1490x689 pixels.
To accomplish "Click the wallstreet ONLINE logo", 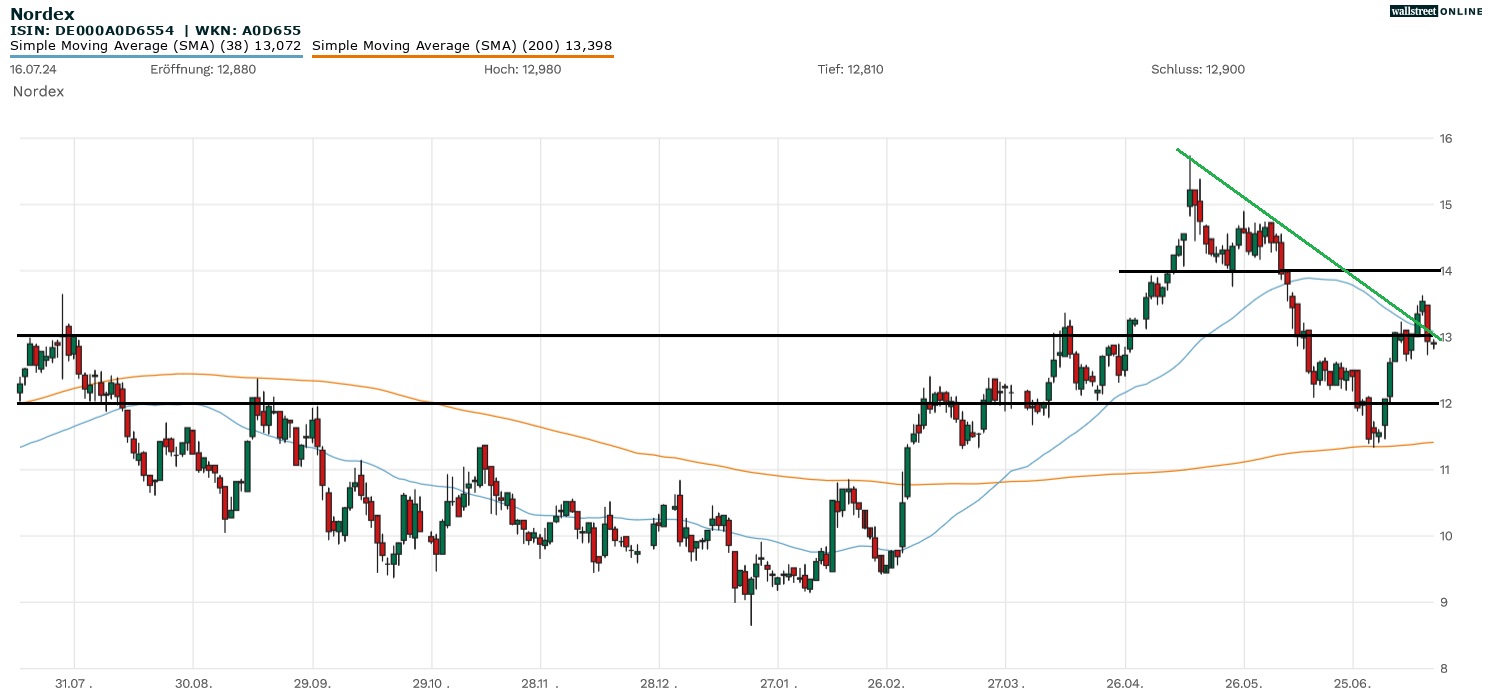I will coord(1436,11).
